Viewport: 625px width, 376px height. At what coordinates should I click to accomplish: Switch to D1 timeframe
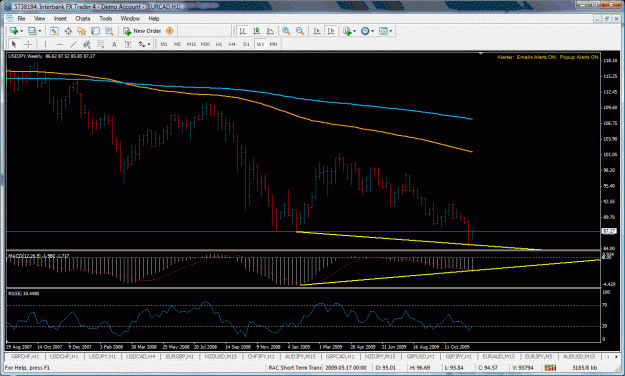click(x=246, y=44)
